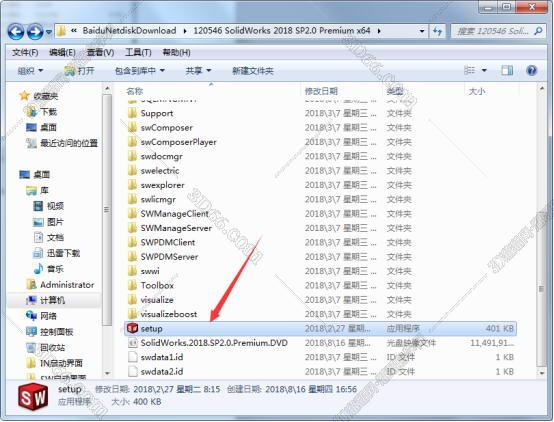This screenshot has height=422, width=554.
Task: Click the 打开 toolbar button
Action: (79, 71)
